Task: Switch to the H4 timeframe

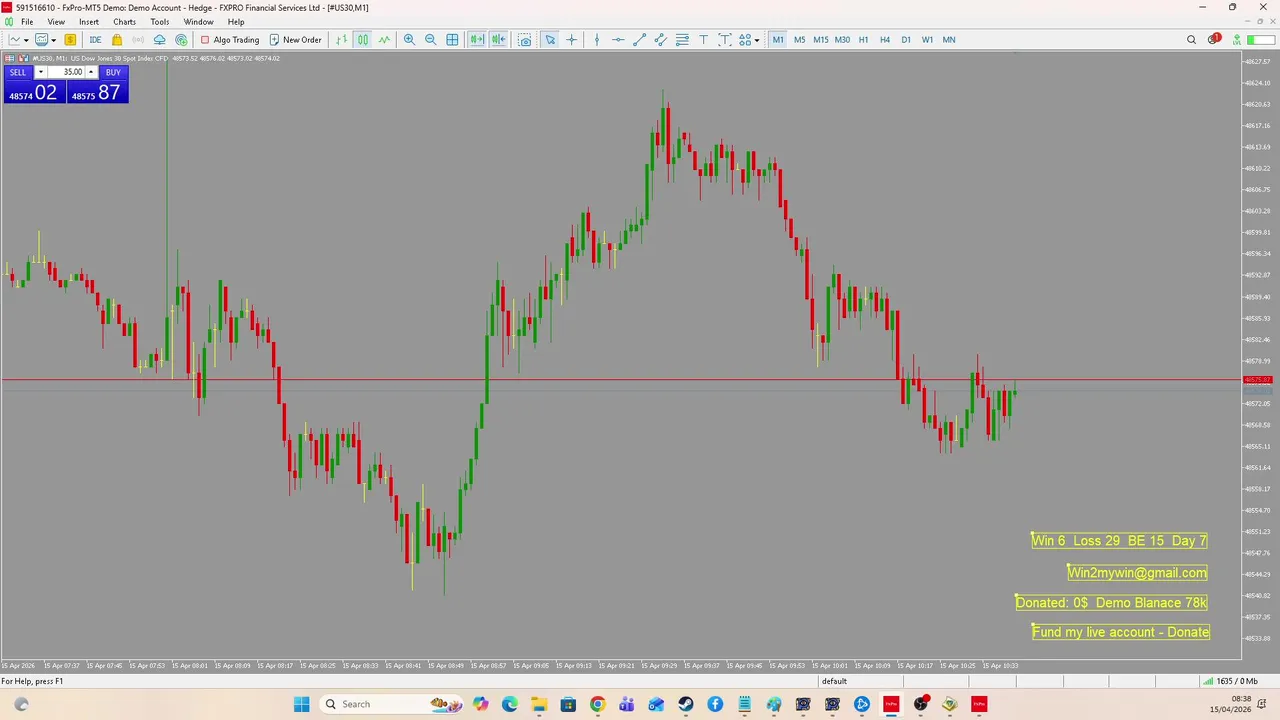Action: point(885,40)
